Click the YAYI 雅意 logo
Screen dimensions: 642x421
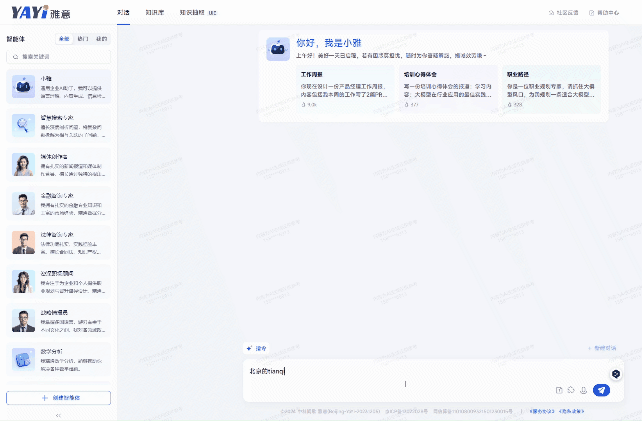tap(37, 12)
